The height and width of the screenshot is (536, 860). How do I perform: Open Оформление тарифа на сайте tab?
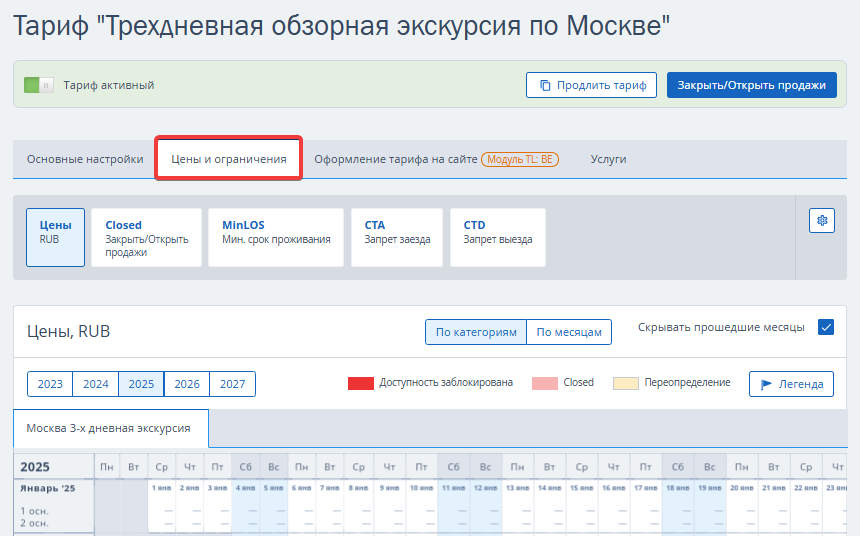pyautogui.click(x=437, y=159)
